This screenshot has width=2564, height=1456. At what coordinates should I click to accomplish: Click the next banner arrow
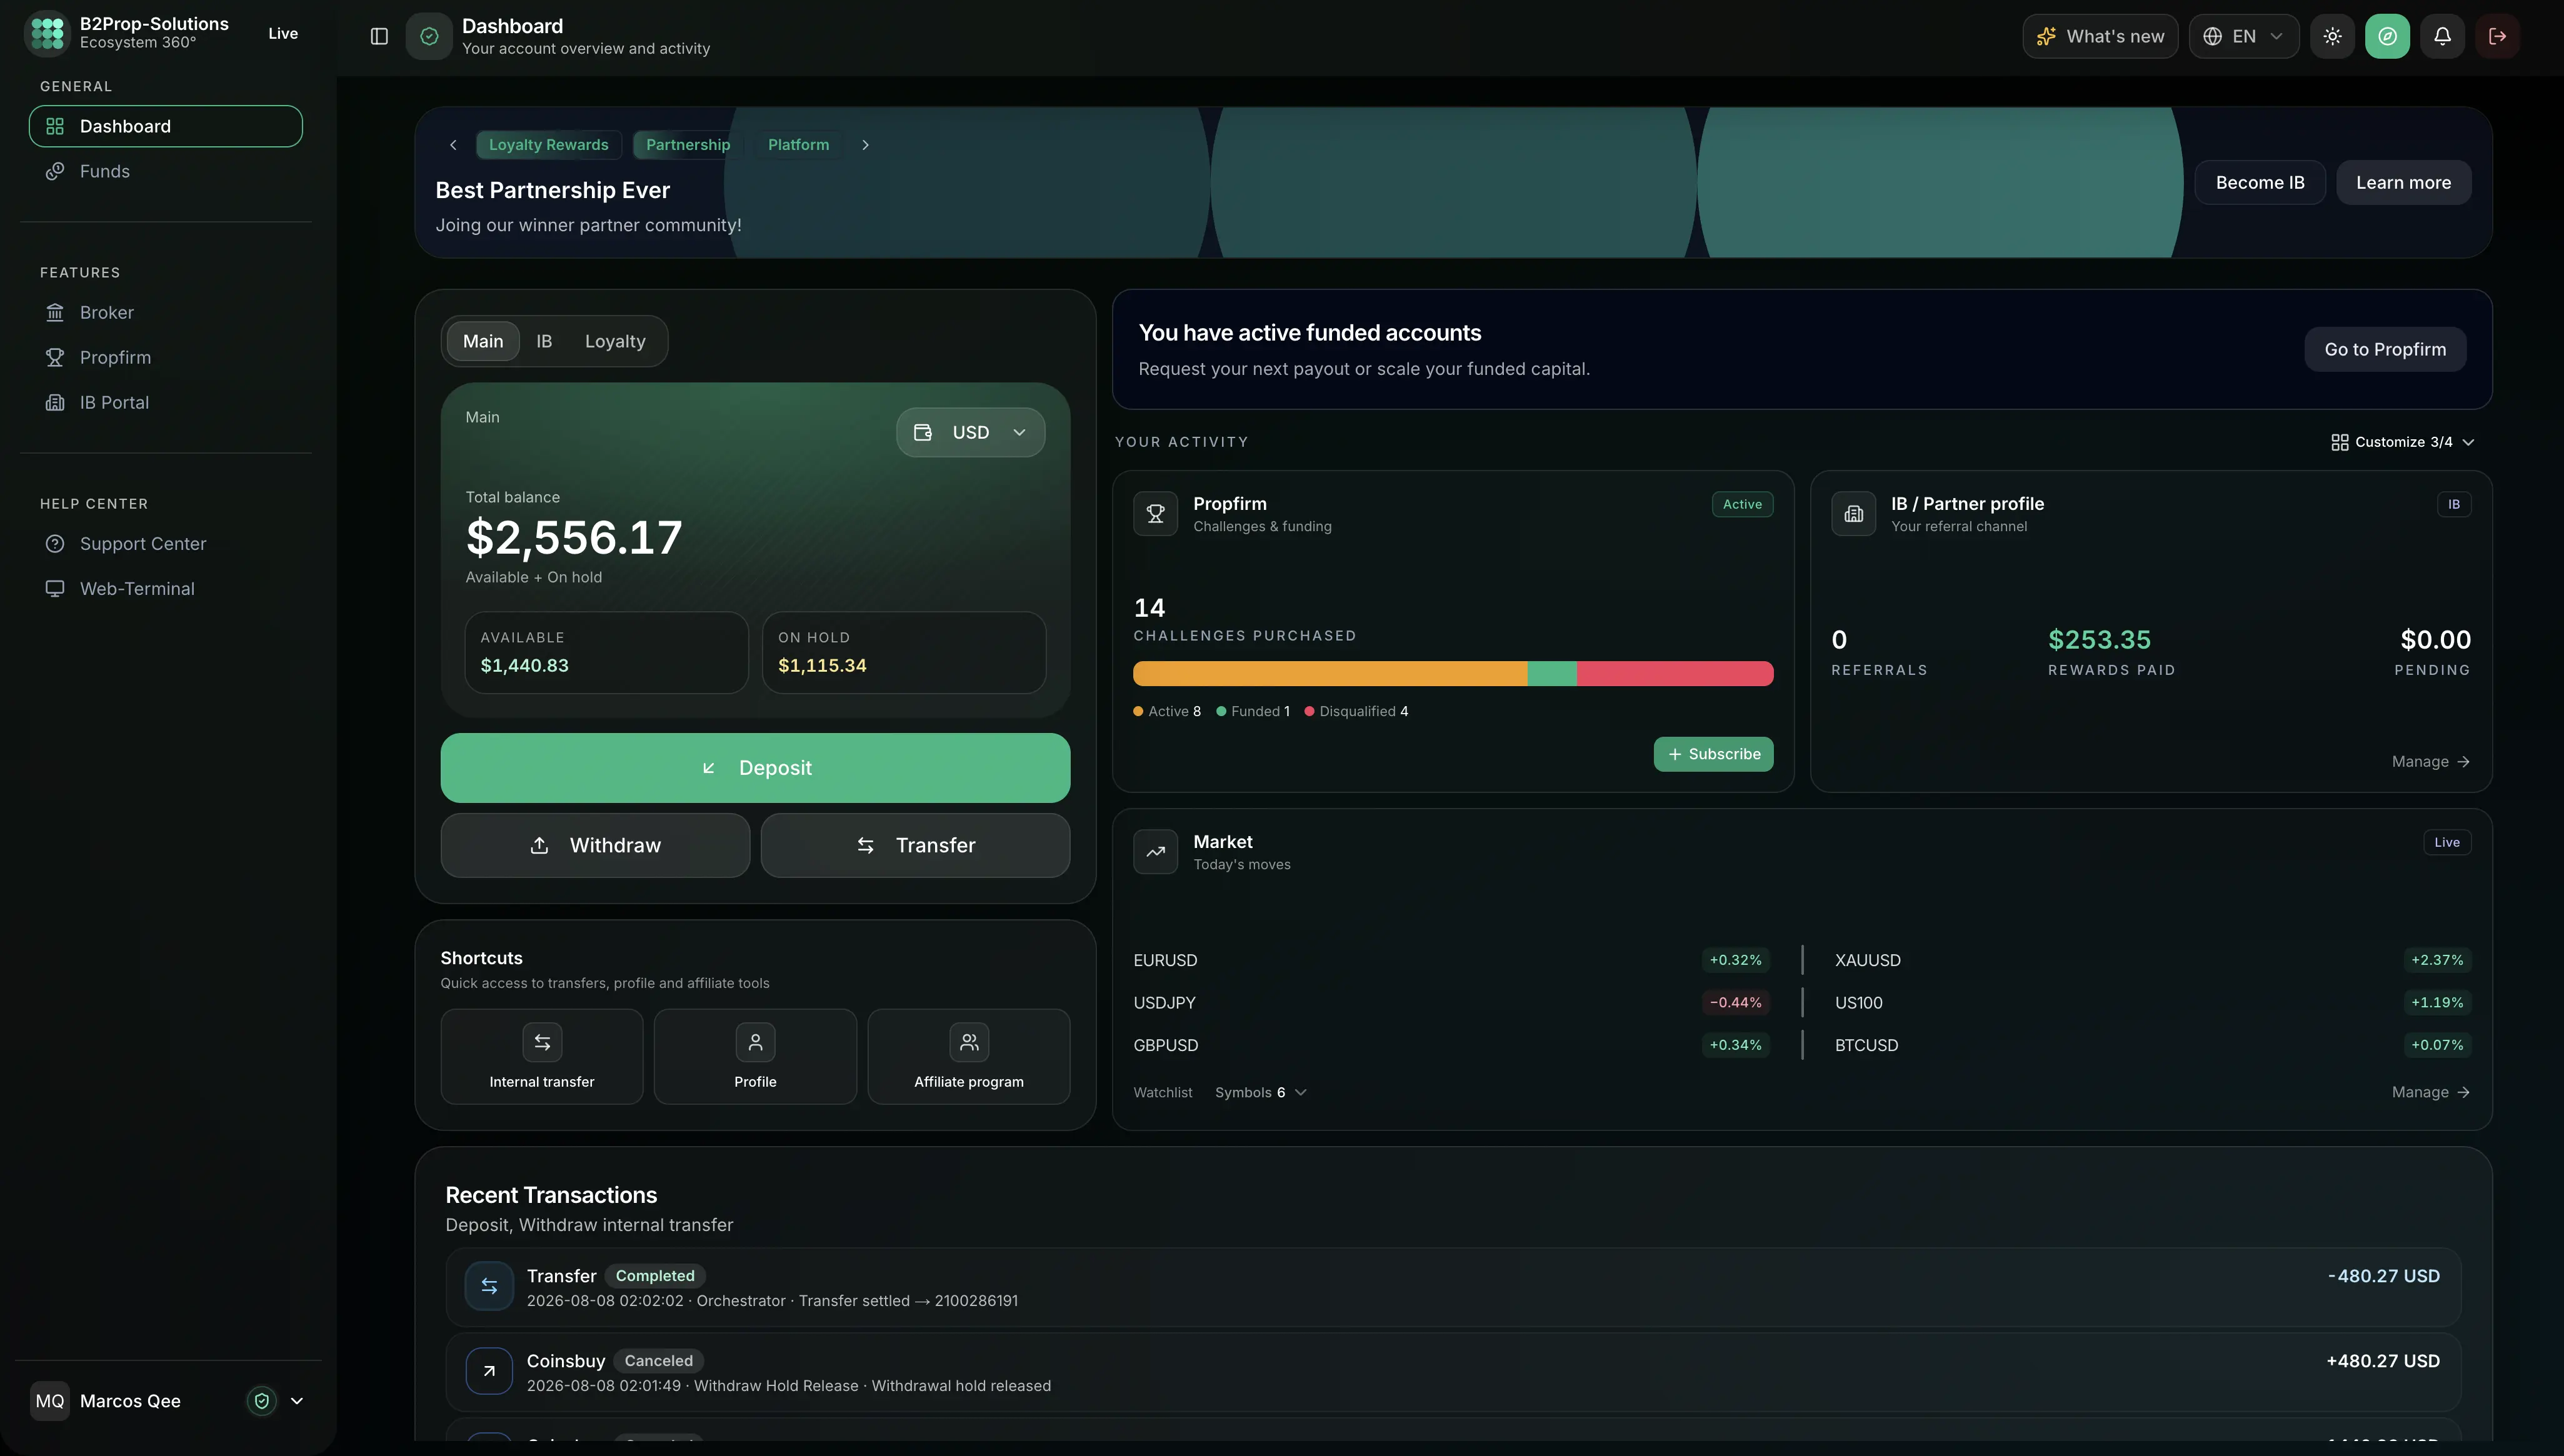[865, 145]
